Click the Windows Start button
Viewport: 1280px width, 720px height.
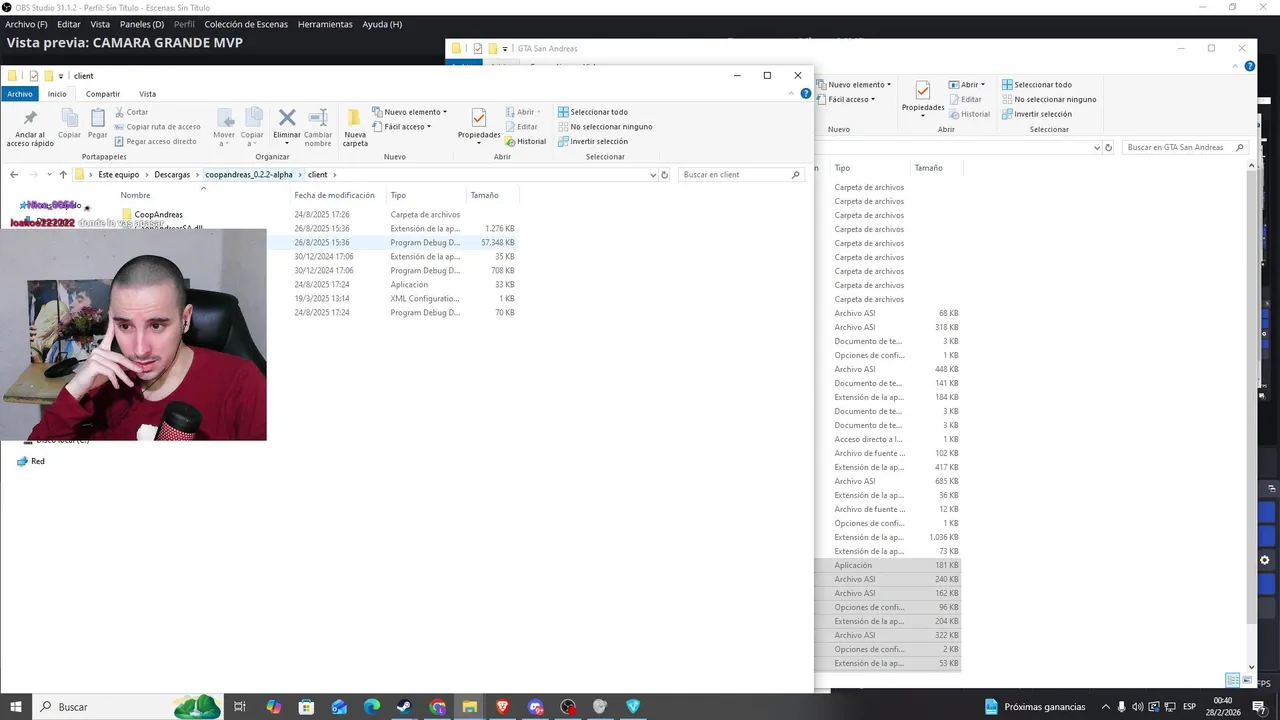[16, 707]
